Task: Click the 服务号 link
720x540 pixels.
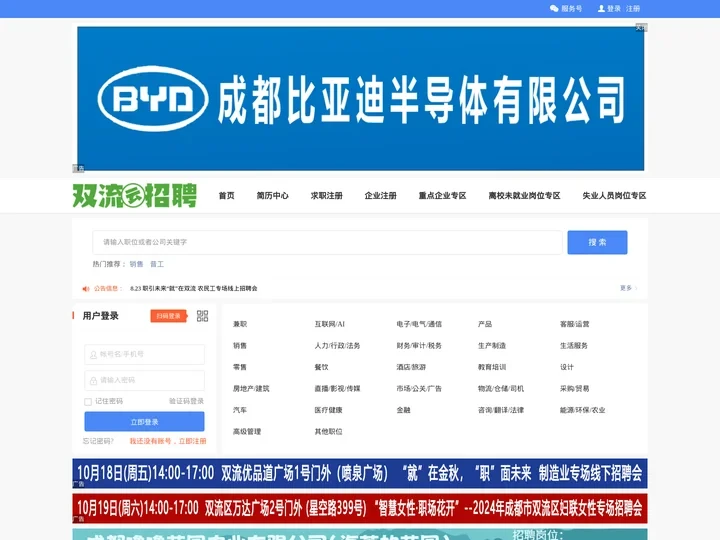Action: (x=572, y=9)
